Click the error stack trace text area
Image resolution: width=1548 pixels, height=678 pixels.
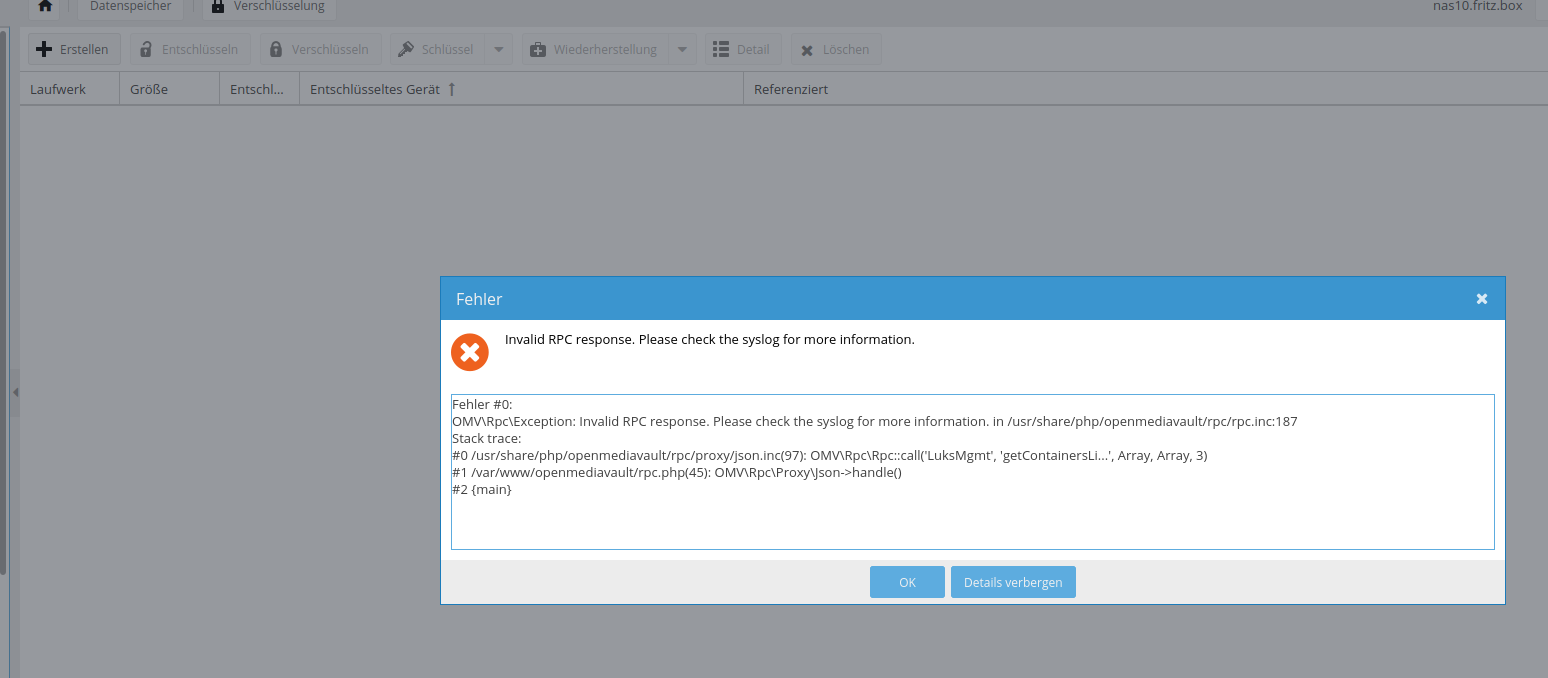(x=972, y=471)
